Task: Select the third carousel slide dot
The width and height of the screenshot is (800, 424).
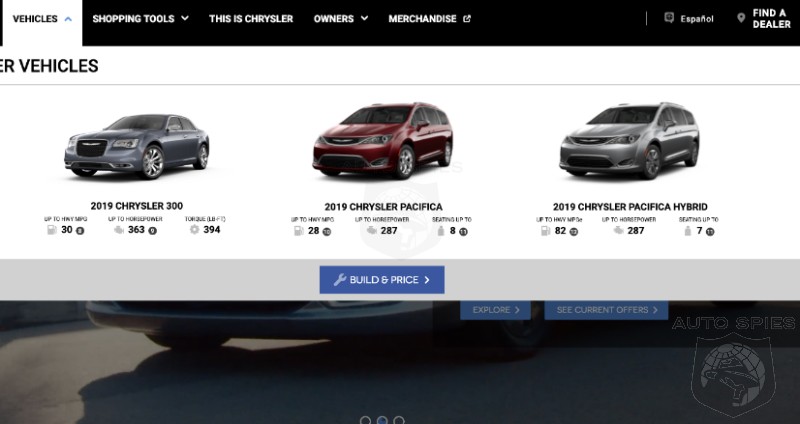Action: tap(399, 420)
